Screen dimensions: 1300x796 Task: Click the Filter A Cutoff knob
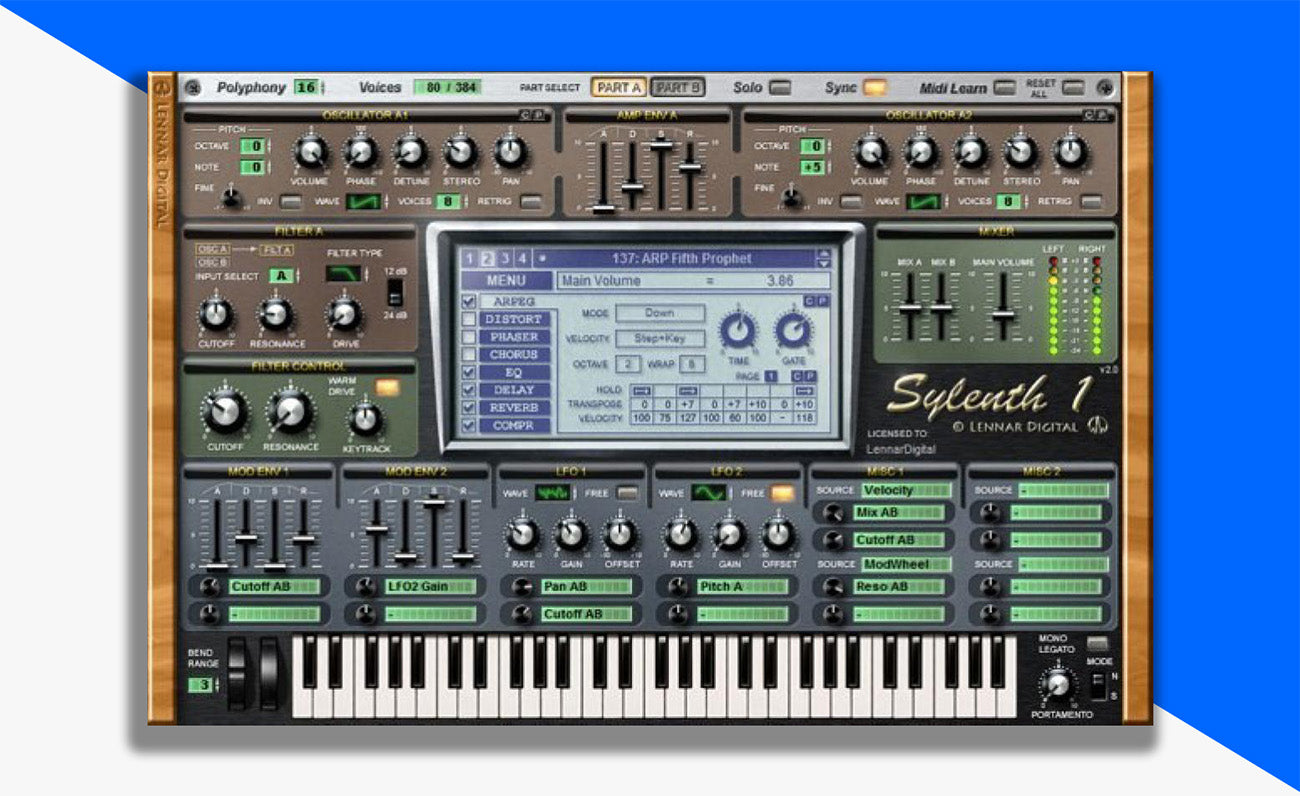point(215,314)
